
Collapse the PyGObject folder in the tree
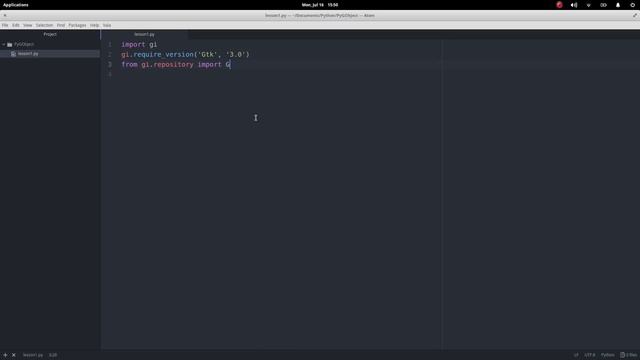point(4,44)
